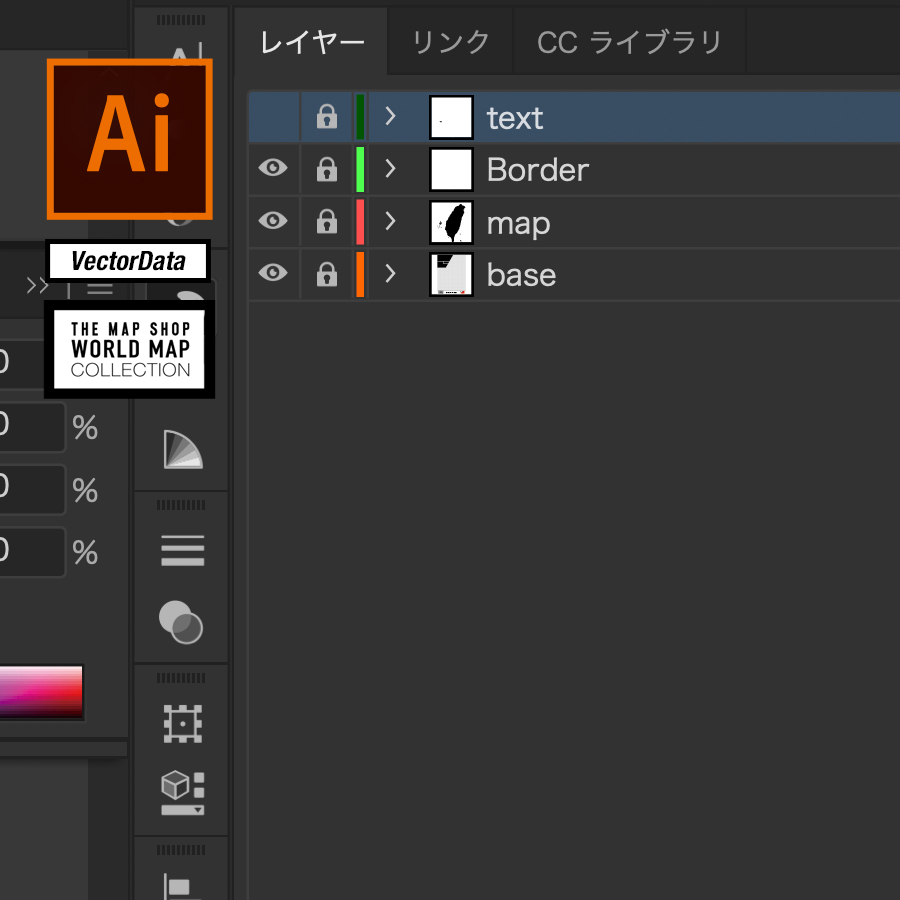
Task: Select the base layer thumbnail
Action: [x=451, y=274]
